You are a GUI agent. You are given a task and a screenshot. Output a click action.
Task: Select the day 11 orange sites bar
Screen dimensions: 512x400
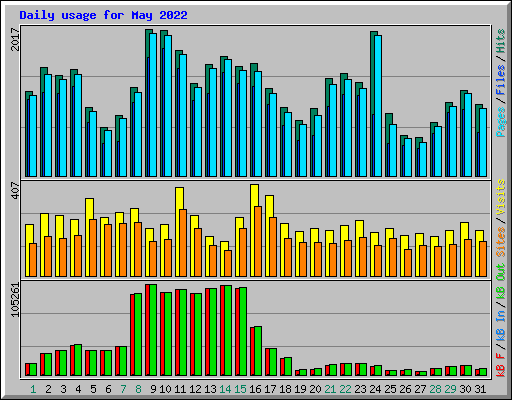(183, 243)
